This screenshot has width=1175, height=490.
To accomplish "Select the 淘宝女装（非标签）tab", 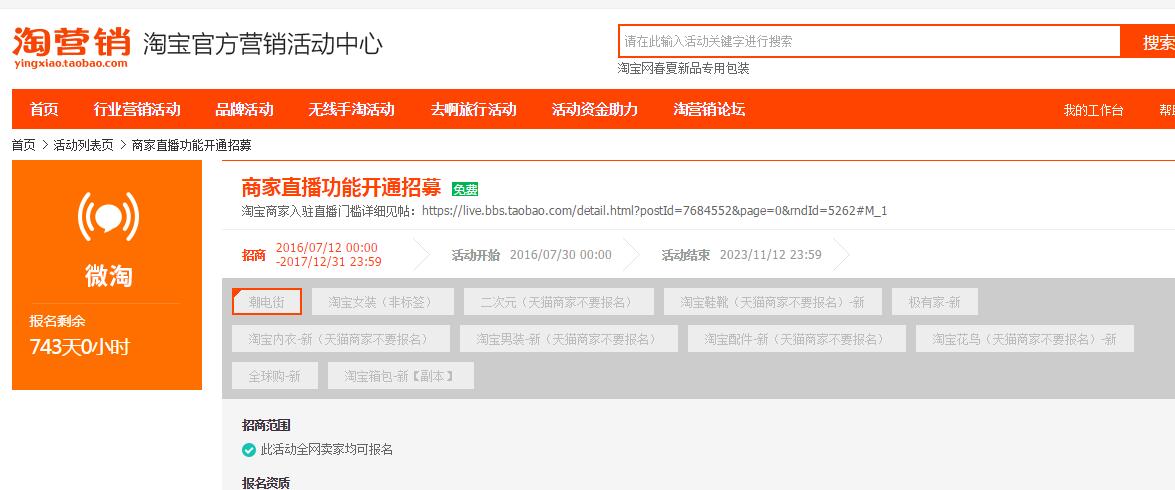I will click(383, 302).
